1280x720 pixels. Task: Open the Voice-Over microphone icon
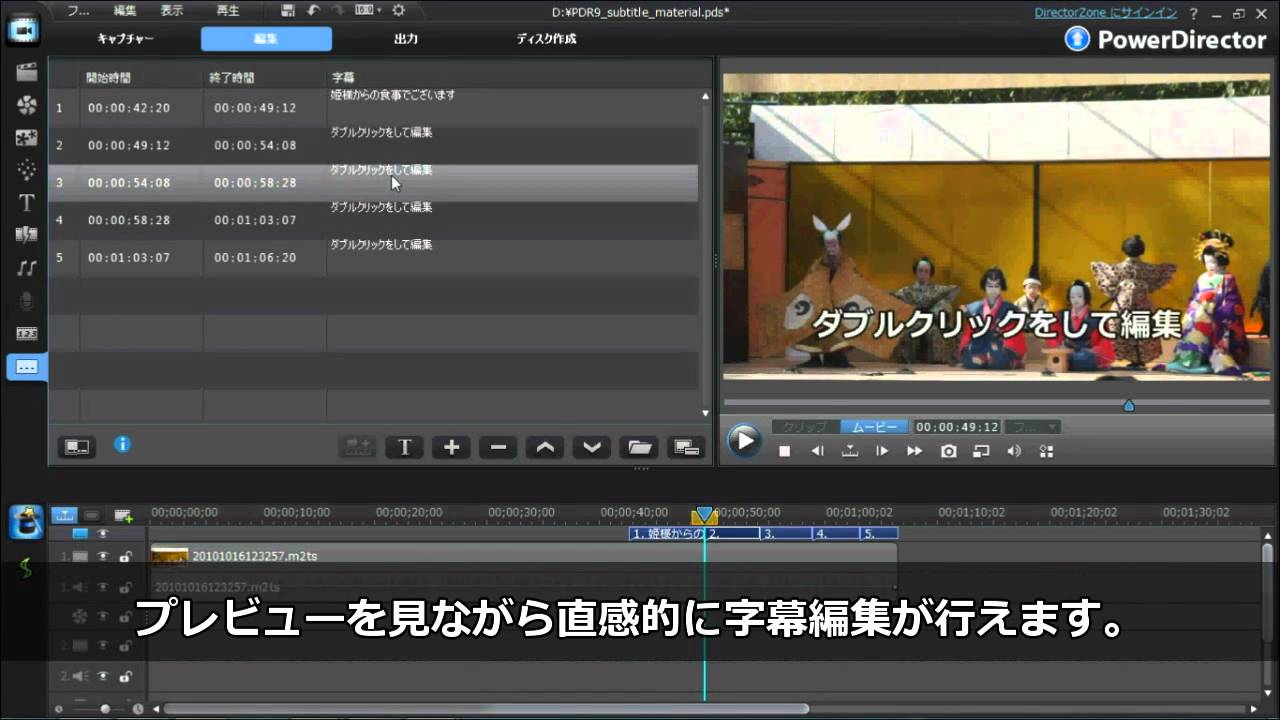[x=27, y=301]
